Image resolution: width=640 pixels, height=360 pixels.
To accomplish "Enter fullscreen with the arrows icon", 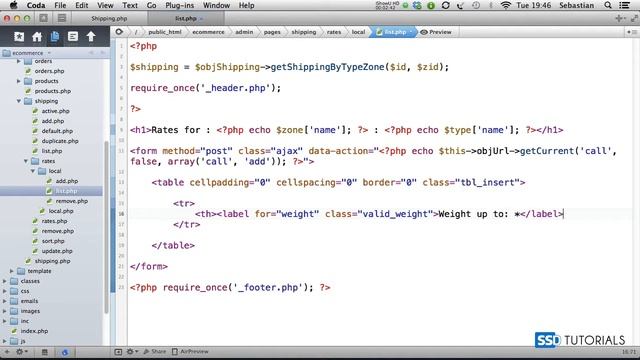I will coord(634,18).
